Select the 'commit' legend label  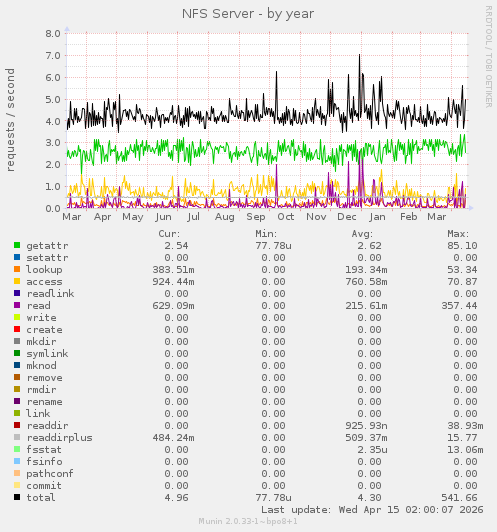point(44,486)
